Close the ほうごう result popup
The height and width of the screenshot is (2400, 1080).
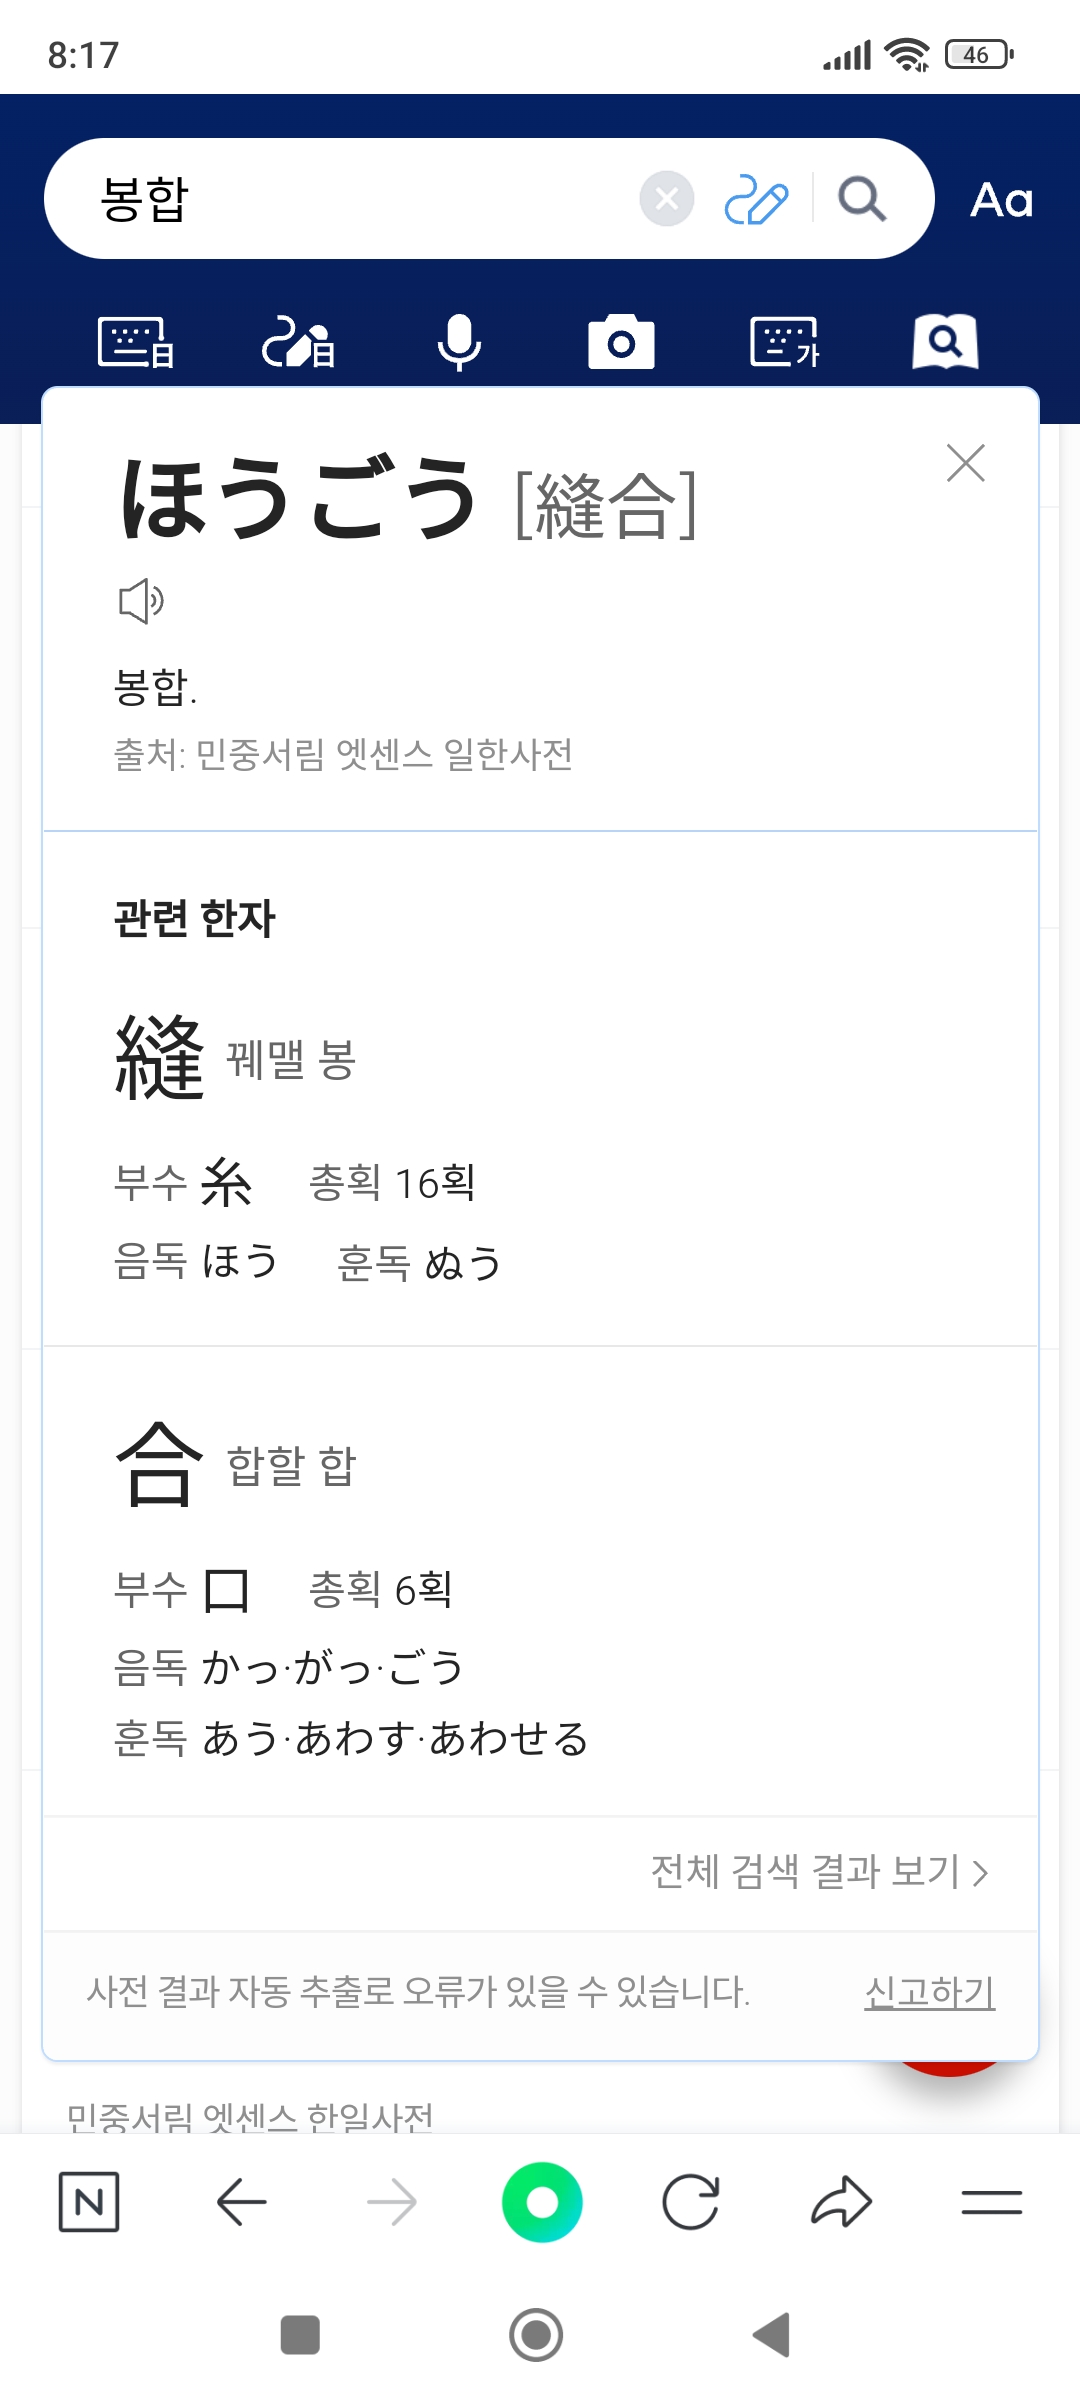[x=966, y=463]
